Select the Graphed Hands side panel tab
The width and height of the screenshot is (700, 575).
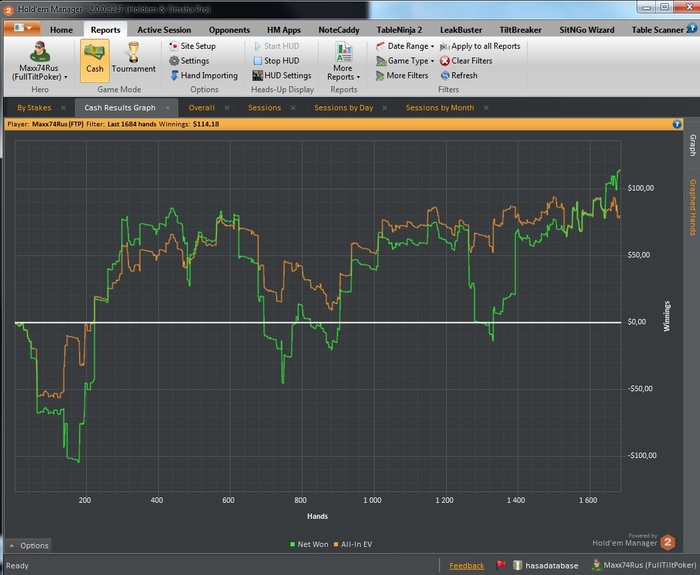tap(692, 207)
